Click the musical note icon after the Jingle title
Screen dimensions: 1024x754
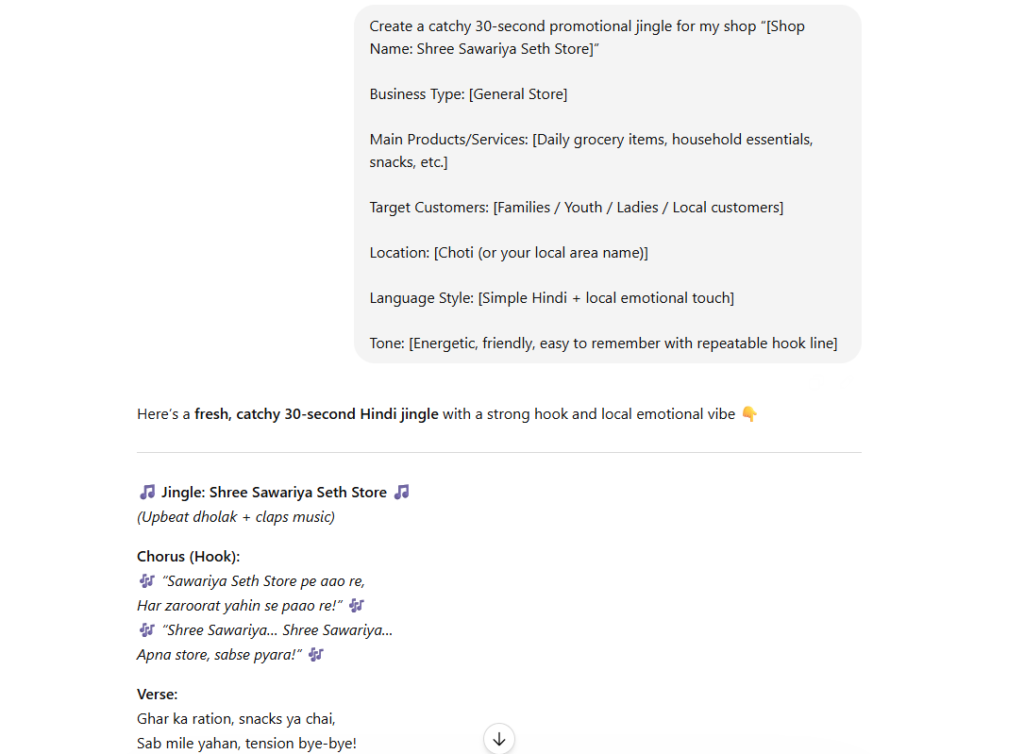coord(401,491)
